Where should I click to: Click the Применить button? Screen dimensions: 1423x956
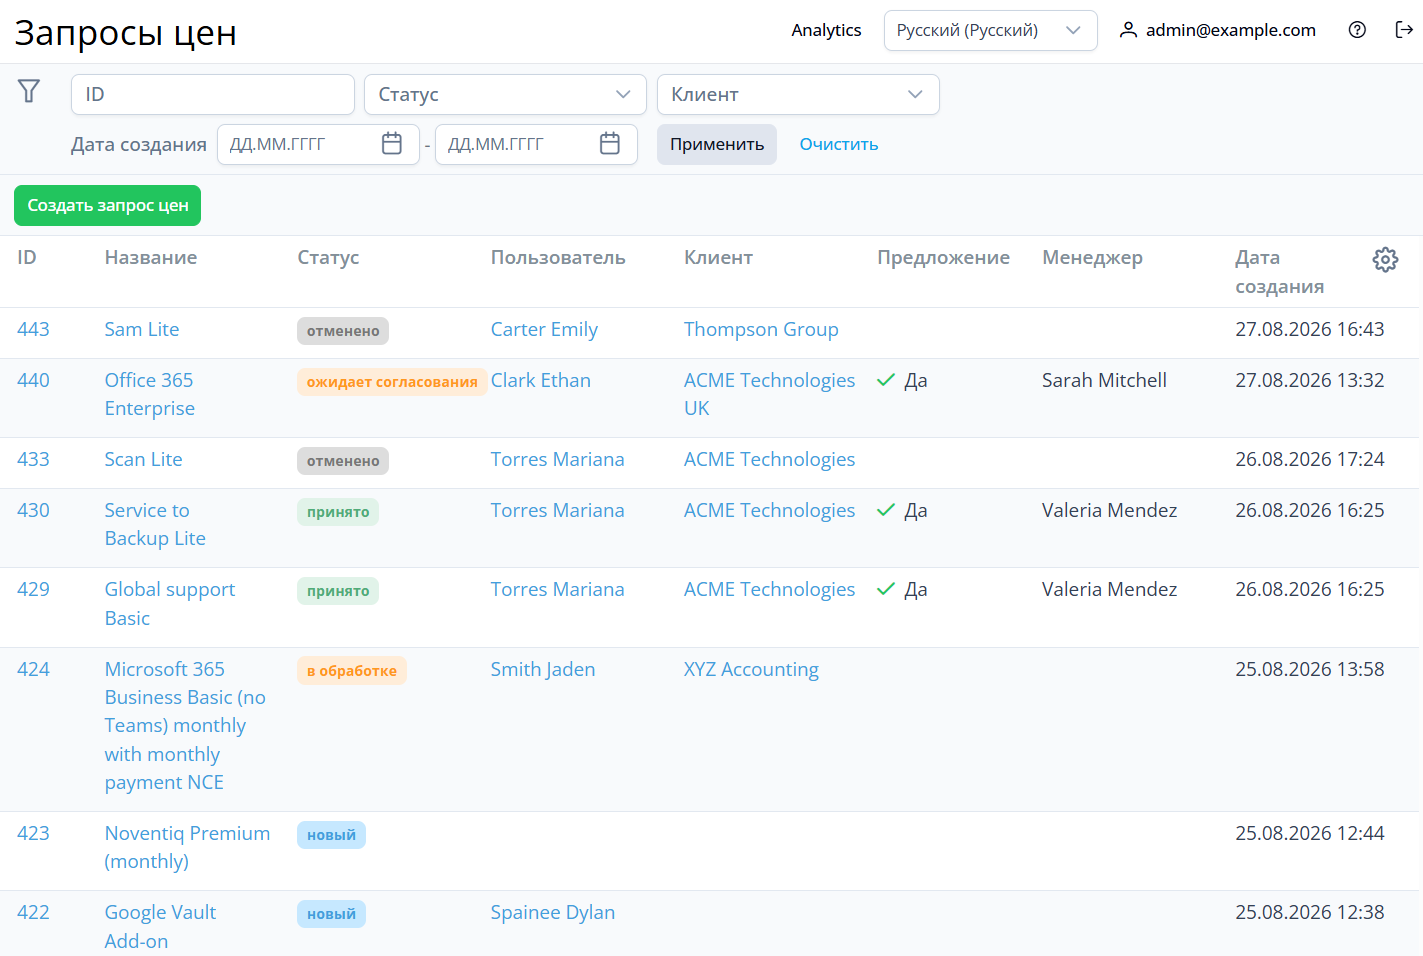(717, 144)
